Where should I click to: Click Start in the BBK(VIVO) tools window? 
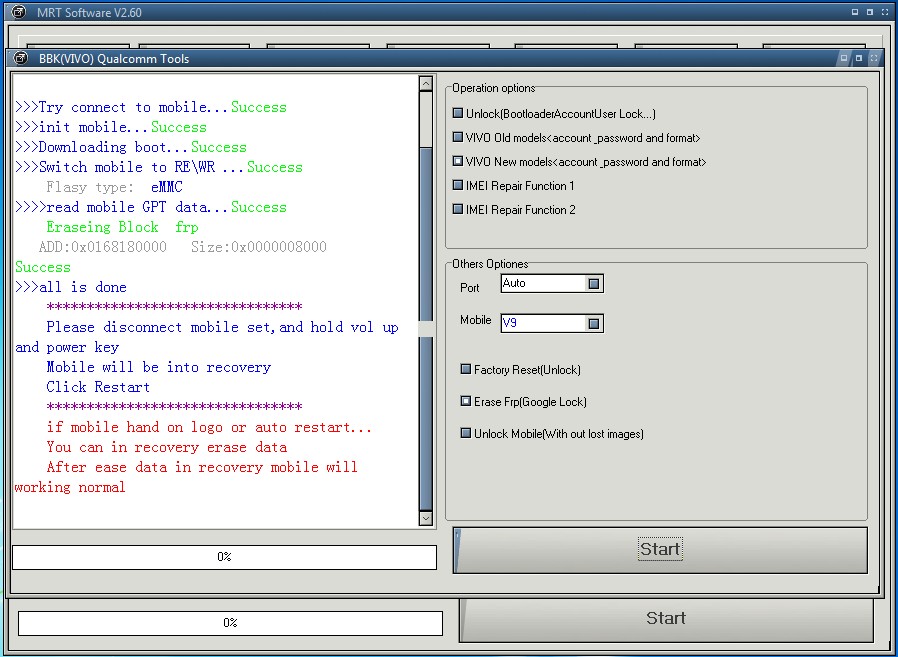[x=660, y=550]
